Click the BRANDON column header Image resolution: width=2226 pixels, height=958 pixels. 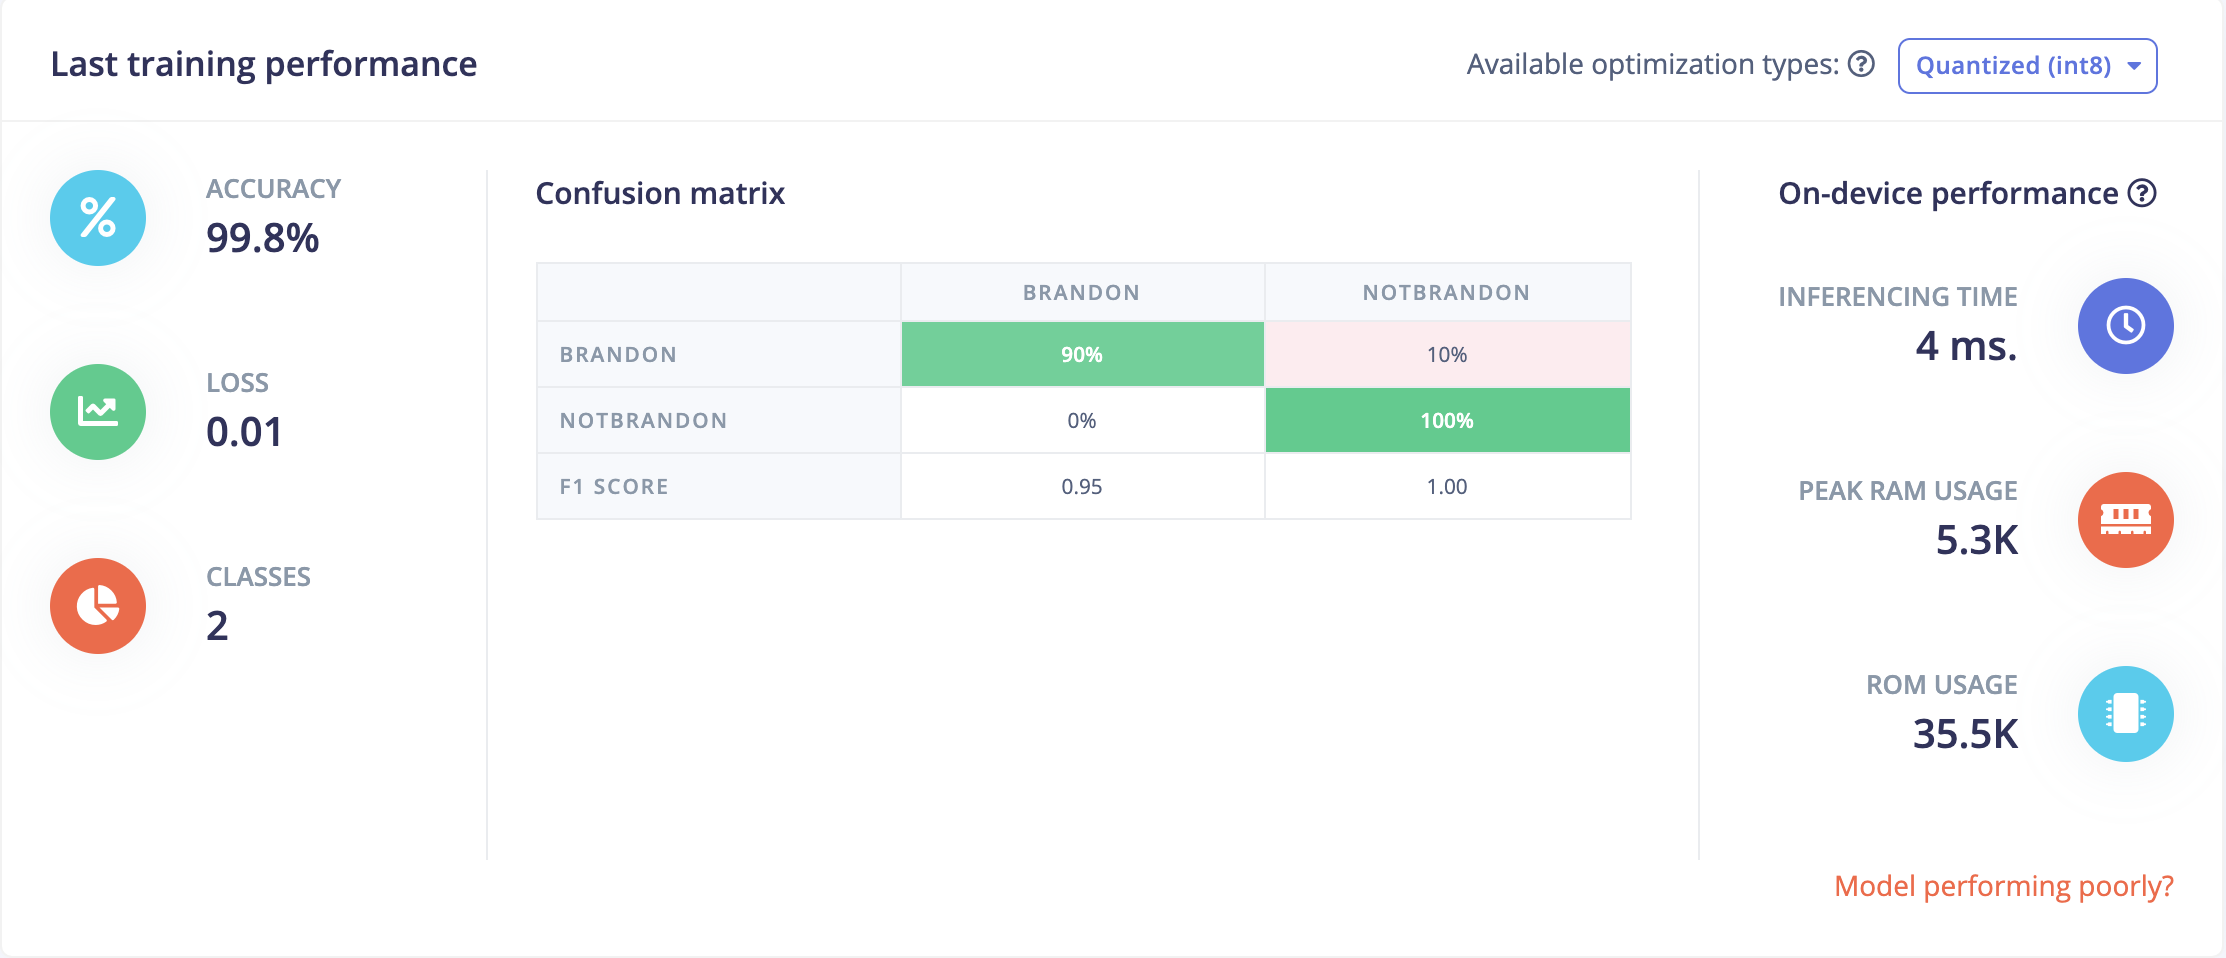pos(1082,293)
